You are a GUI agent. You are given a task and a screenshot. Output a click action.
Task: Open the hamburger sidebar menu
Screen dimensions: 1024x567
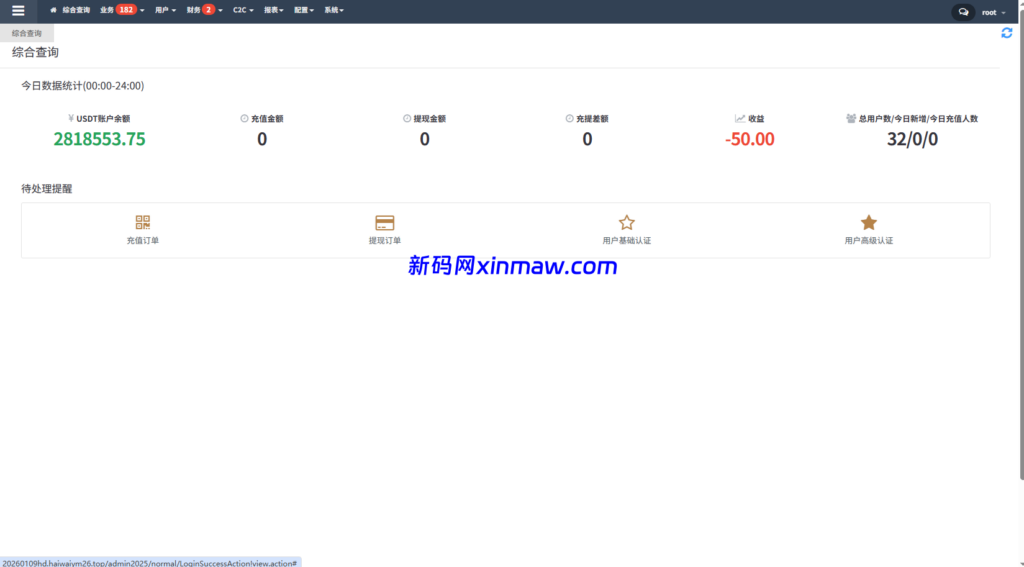coord(18,11)
